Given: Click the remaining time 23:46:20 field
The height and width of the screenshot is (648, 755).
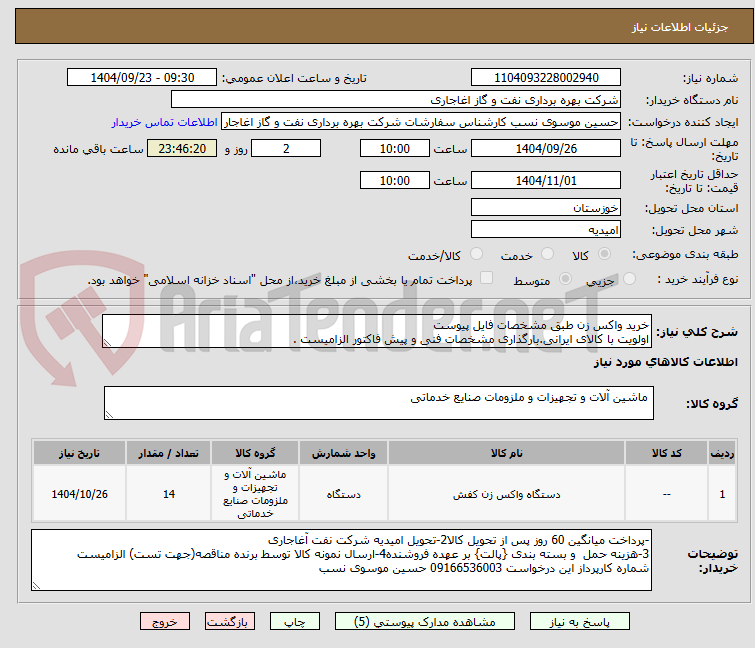Looking at the screenshot, I should pyautogui.click(x=182, y=148).
